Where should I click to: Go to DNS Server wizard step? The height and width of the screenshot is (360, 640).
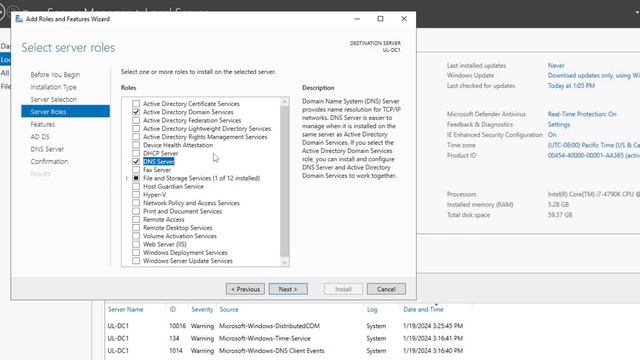[47, 149]
